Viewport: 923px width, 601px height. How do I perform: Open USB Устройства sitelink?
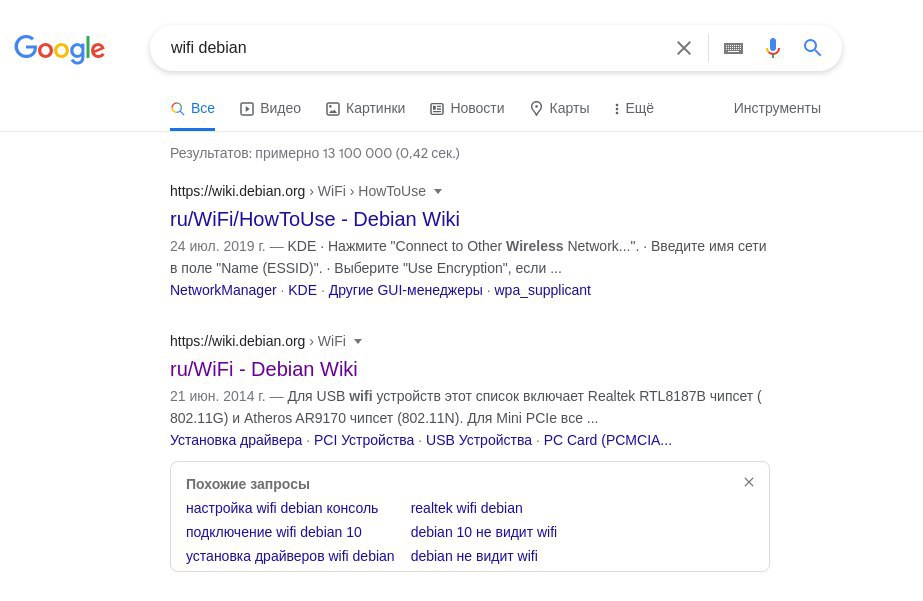(479, 440)
